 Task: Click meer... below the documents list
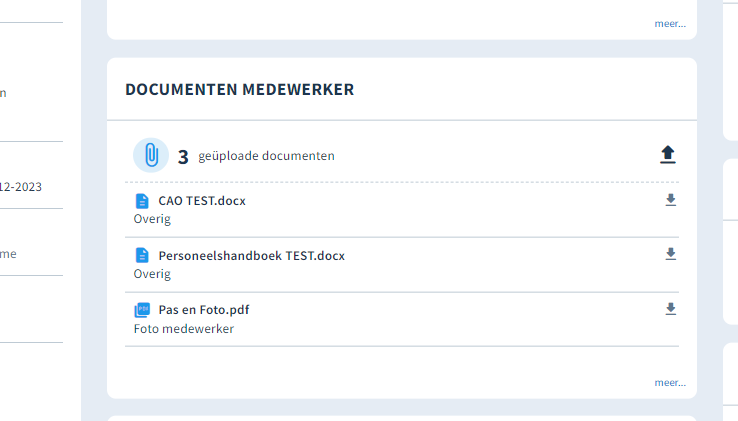point(670,382)
